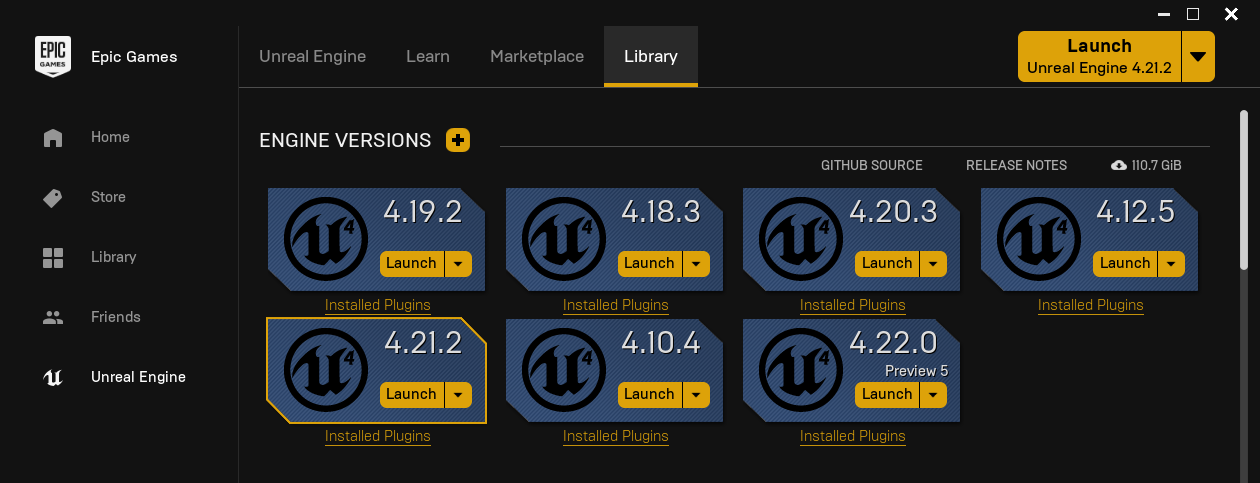
Task: Click the Unreal logo on the 4.19.2 card
Action: [325, 239]
